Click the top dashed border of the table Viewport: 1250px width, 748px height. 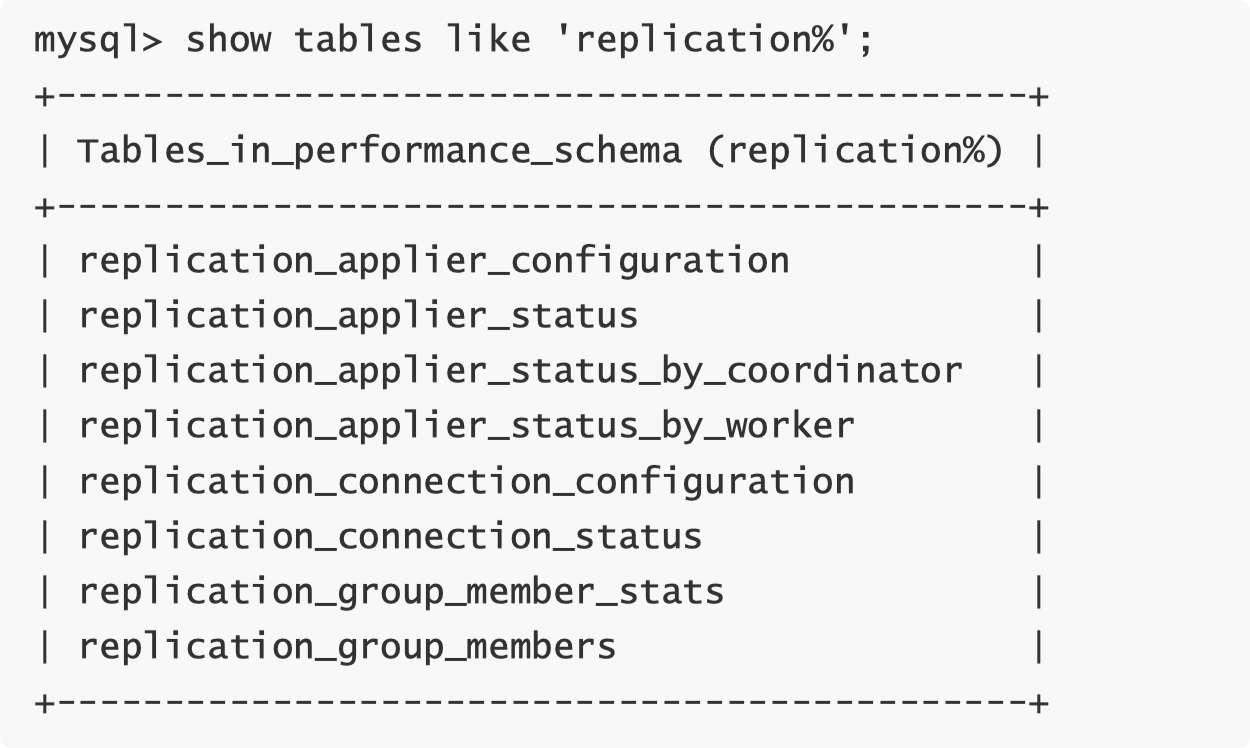(x=540, y=97)
